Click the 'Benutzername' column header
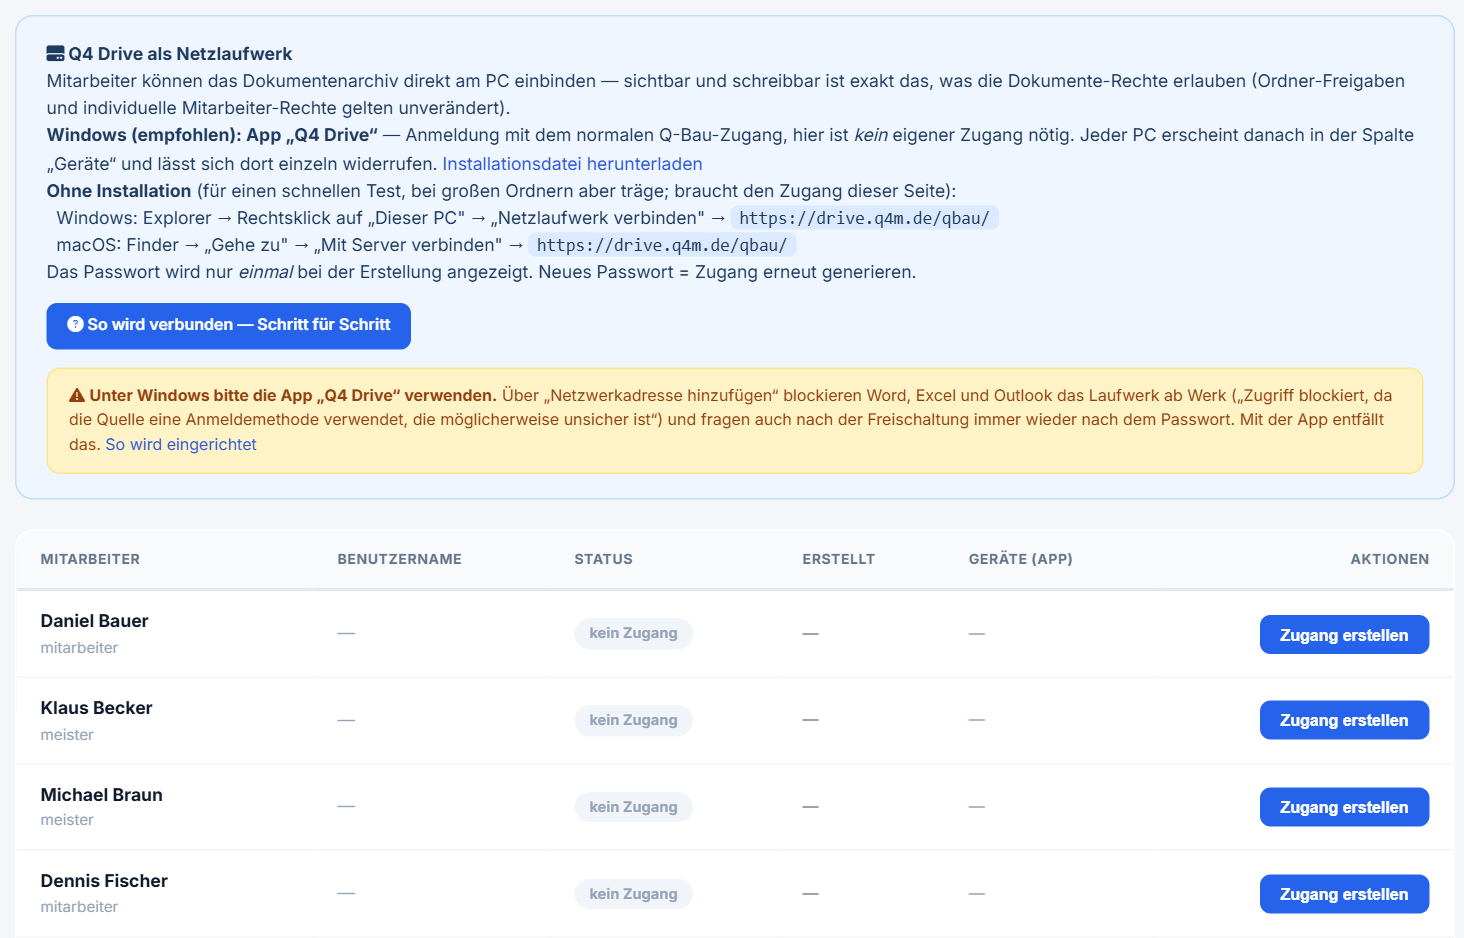The width and height of the screenshot is (1464, 938). [x=399, y=559]
